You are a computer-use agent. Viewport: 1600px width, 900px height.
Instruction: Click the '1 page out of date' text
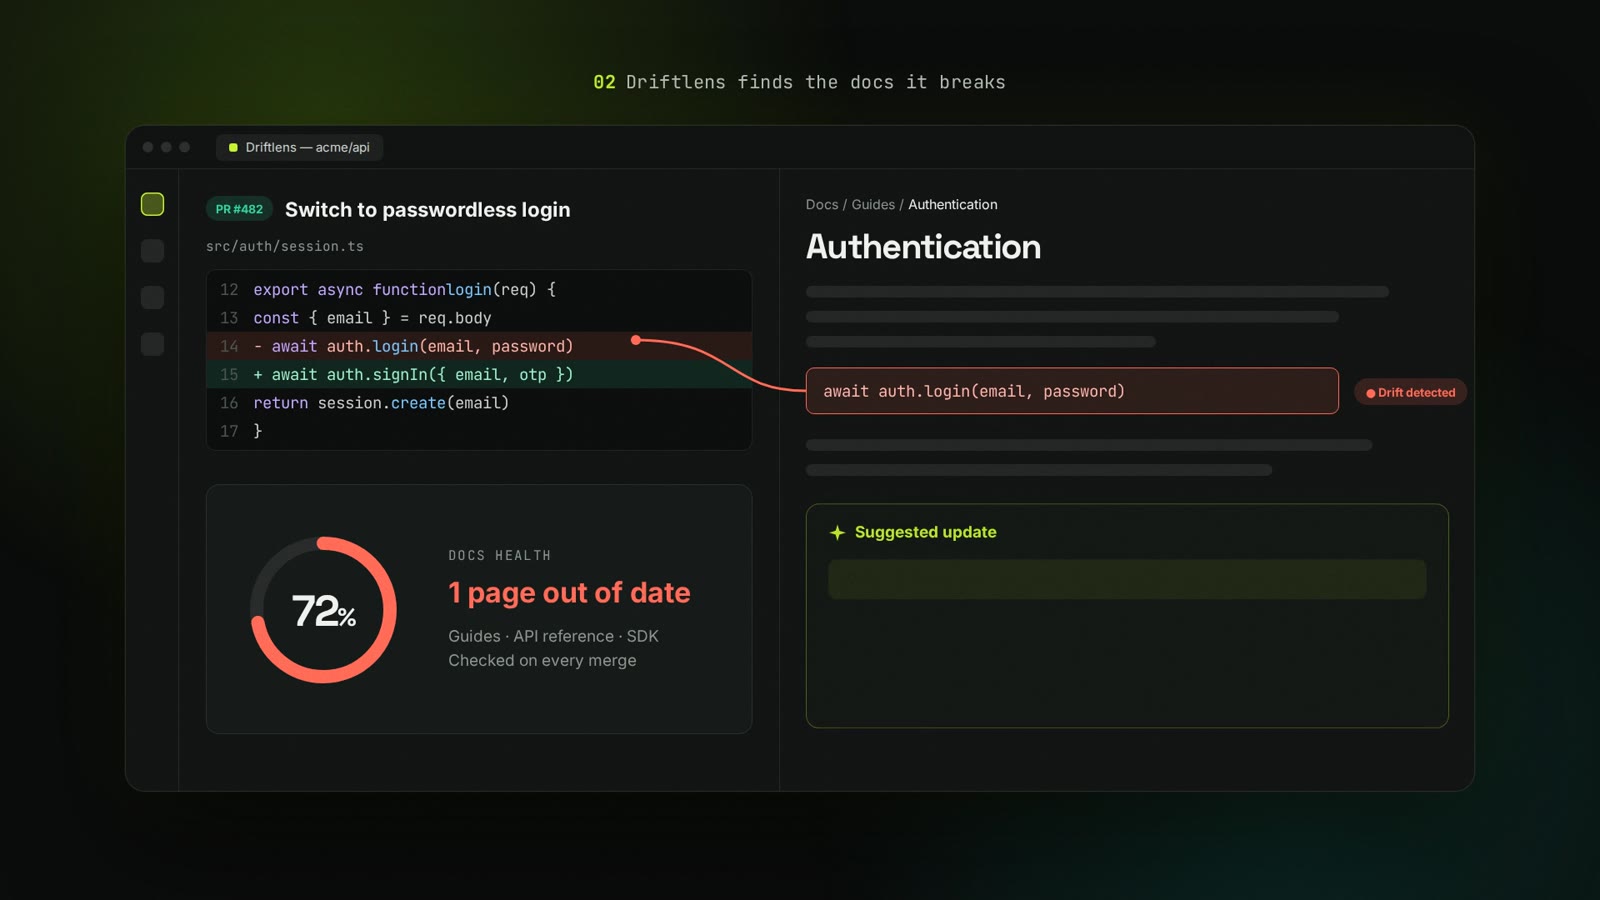point(569,593)
